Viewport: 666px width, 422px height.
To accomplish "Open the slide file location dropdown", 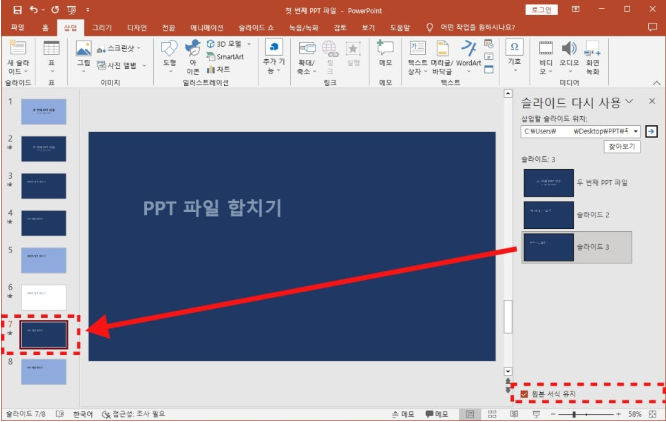I will coord(635,131).
